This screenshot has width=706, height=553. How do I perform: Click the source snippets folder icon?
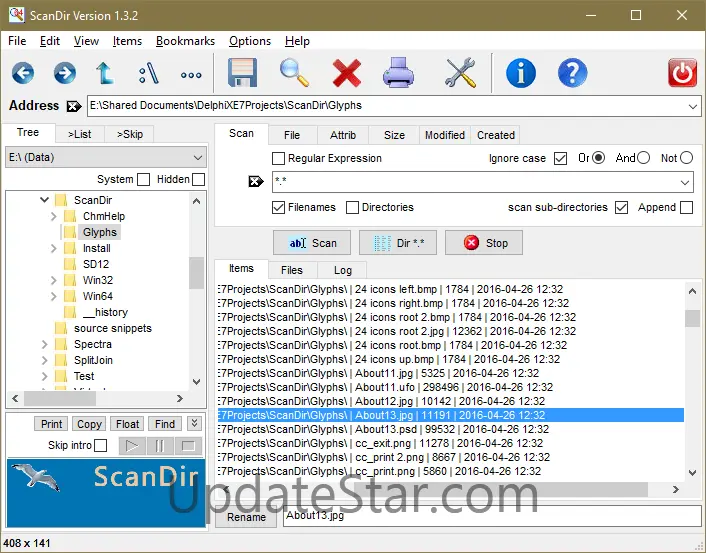point(60,328)
